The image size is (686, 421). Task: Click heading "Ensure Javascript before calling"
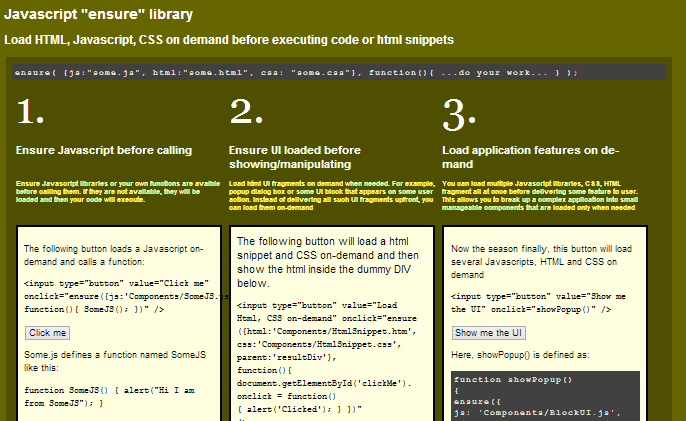click(x=104, y=150)
